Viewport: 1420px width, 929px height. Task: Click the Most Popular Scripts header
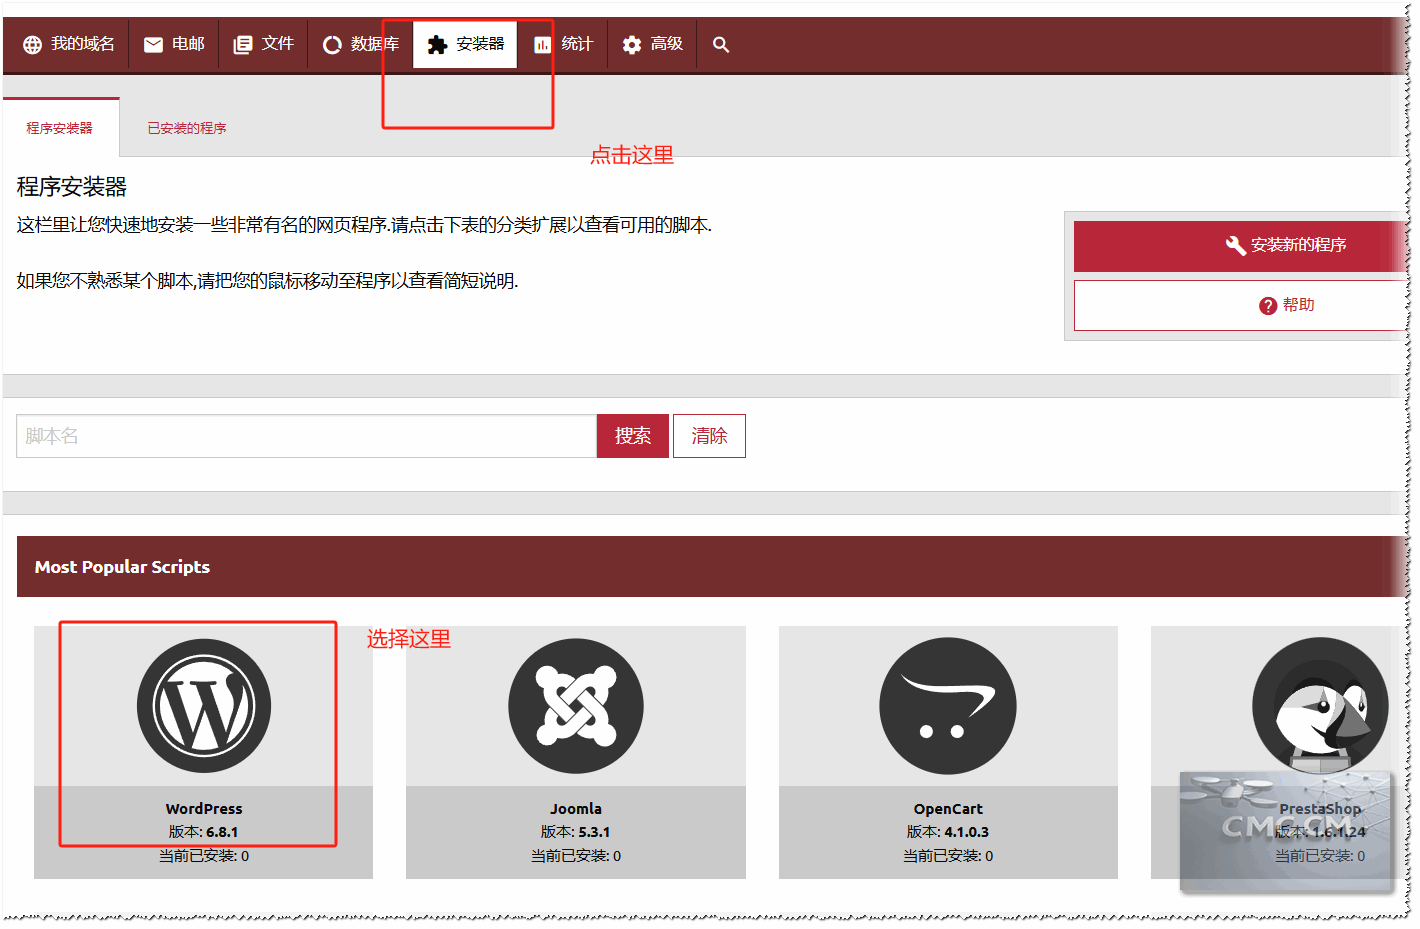[710, 567]
